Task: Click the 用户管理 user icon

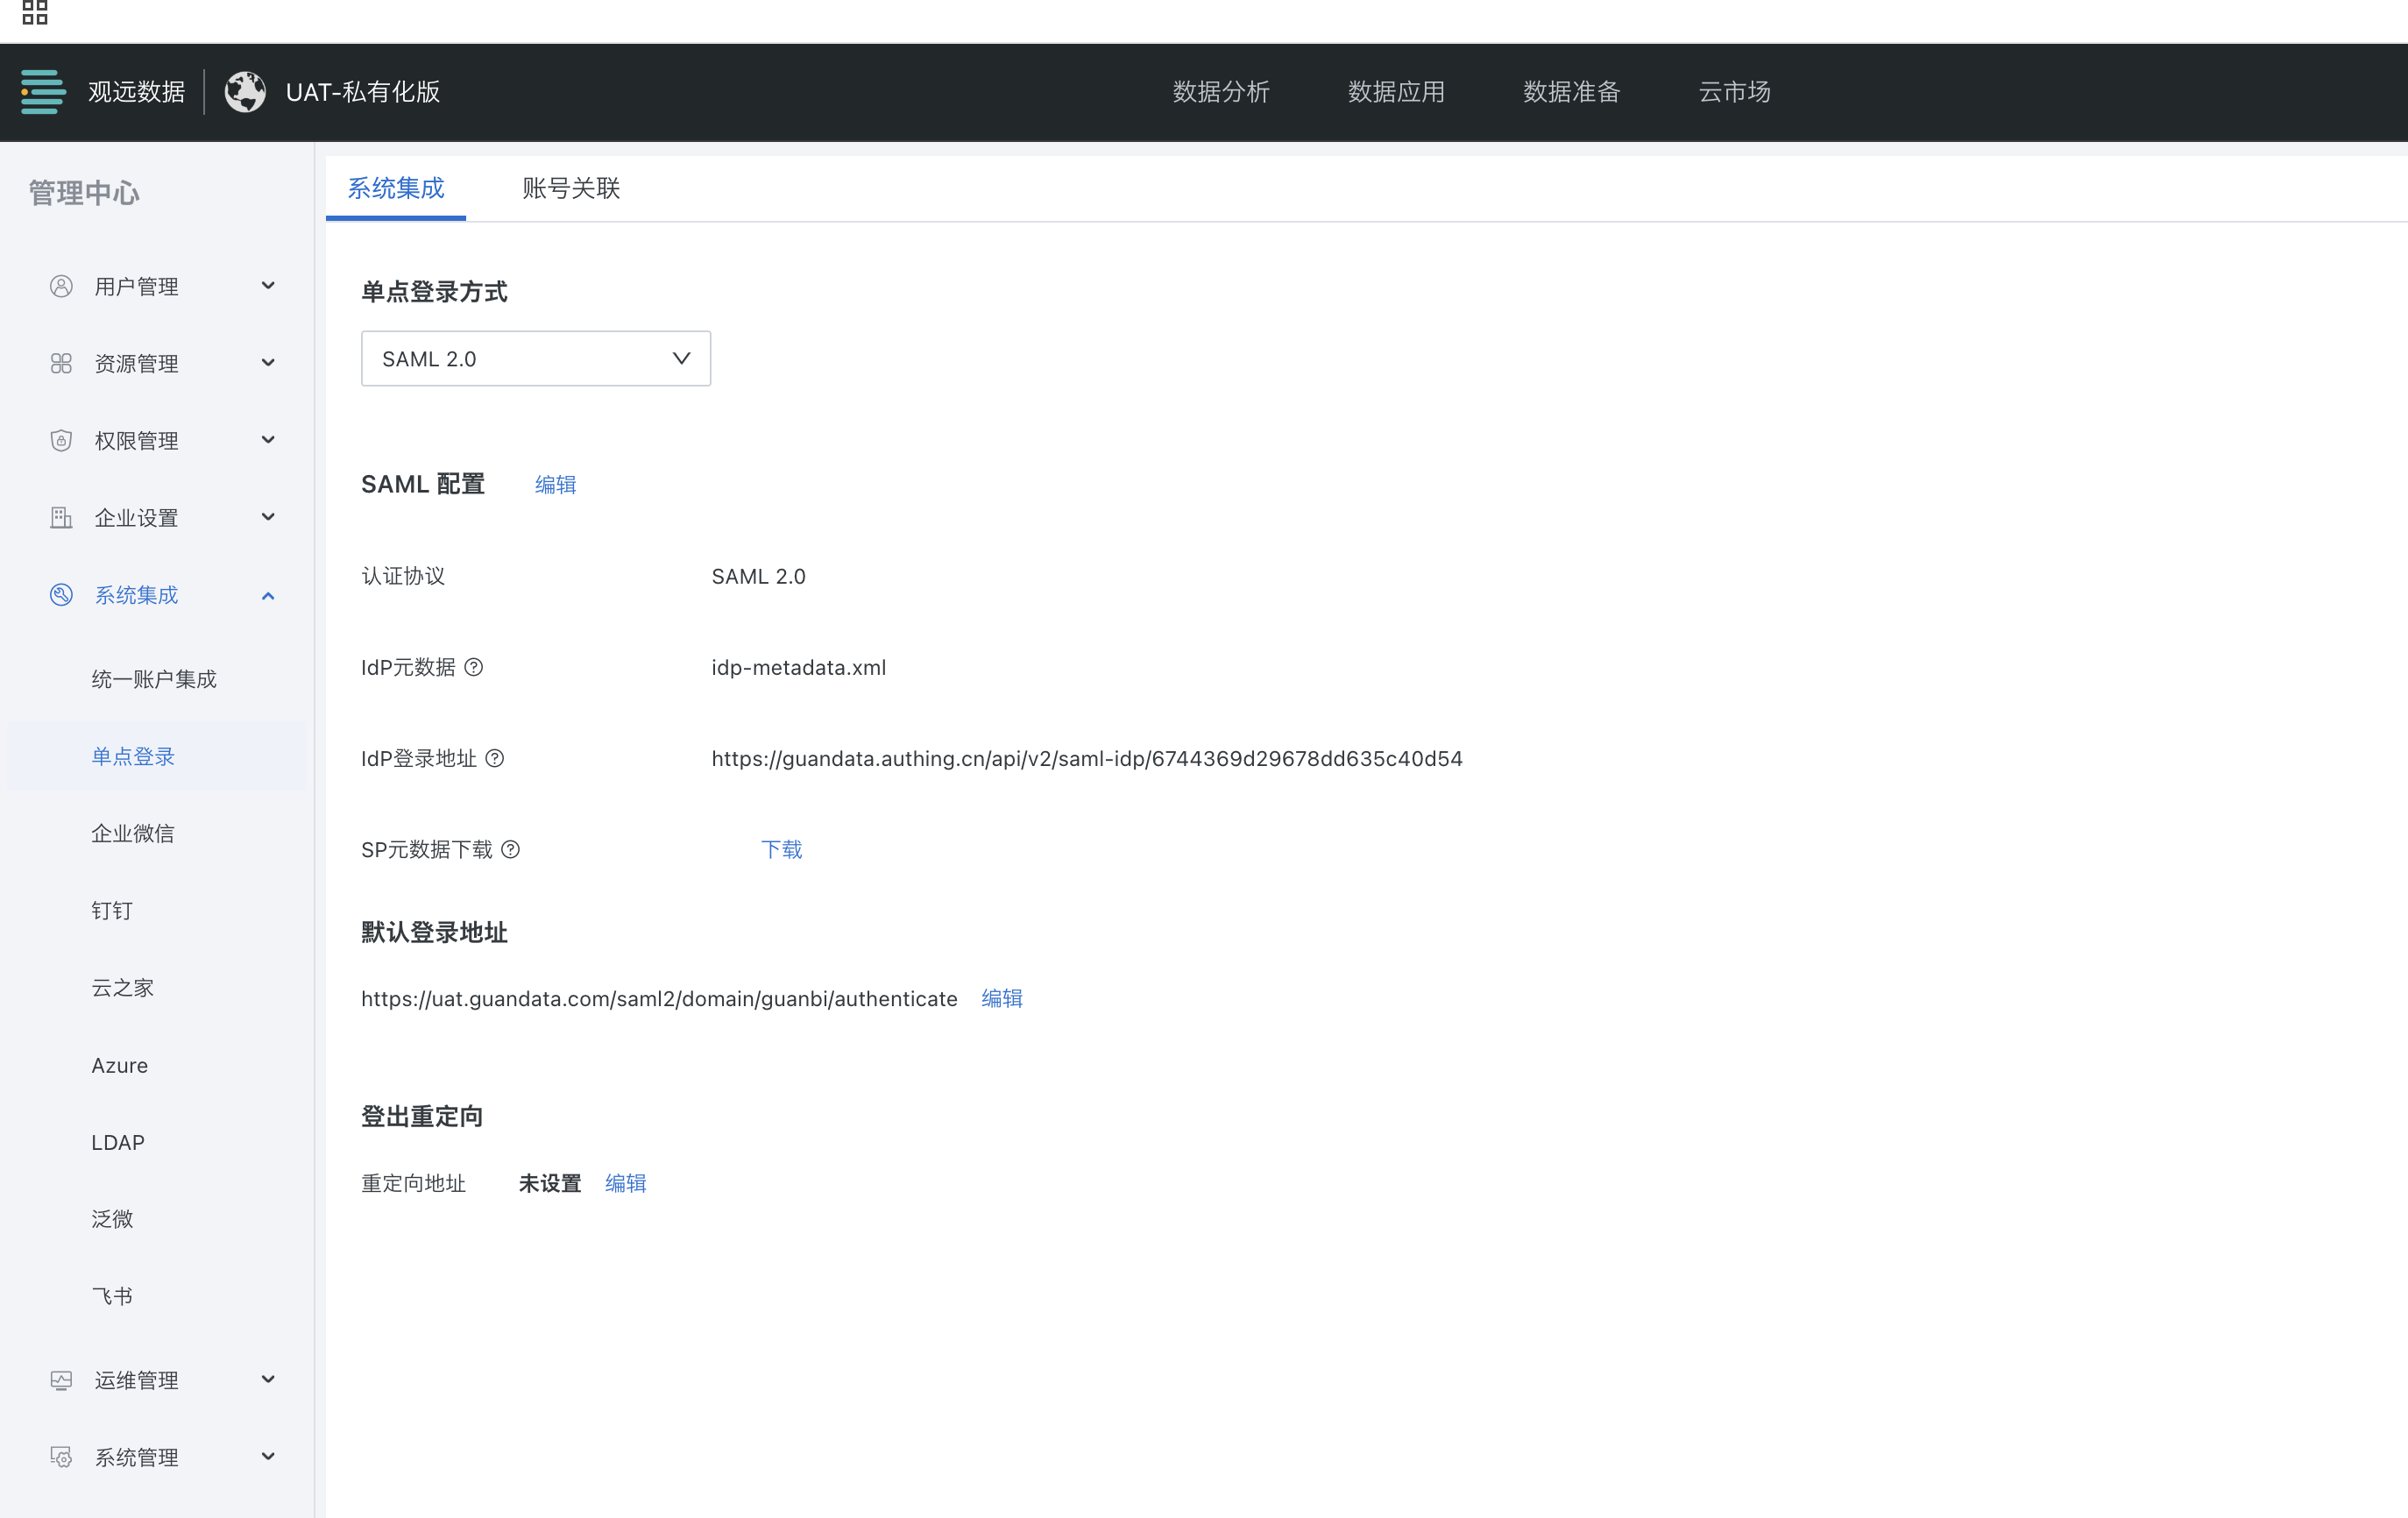Action: click(61, 287)
